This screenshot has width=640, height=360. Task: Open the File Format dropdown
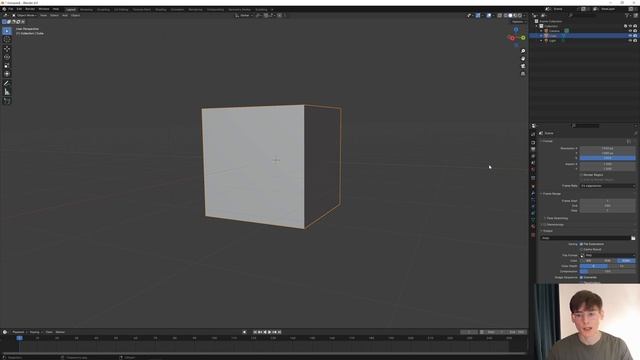click(607, 255)
